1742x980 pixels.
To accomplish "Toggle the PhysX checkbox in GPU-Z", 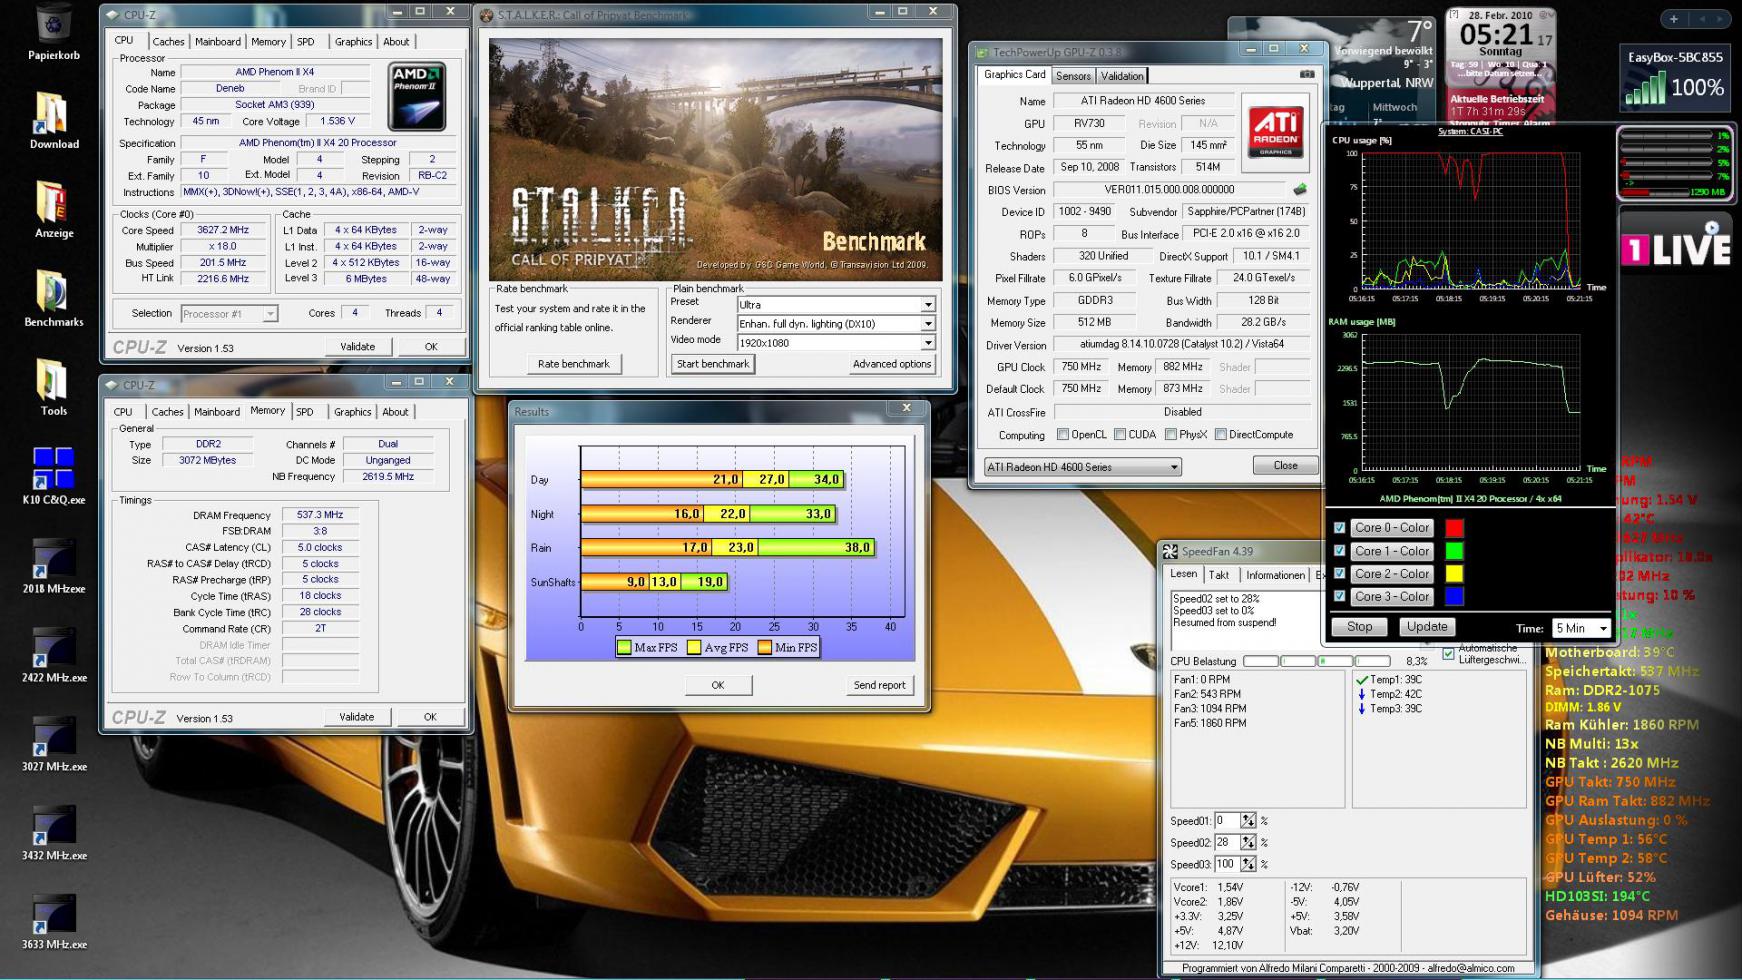I will (1170, 435).
